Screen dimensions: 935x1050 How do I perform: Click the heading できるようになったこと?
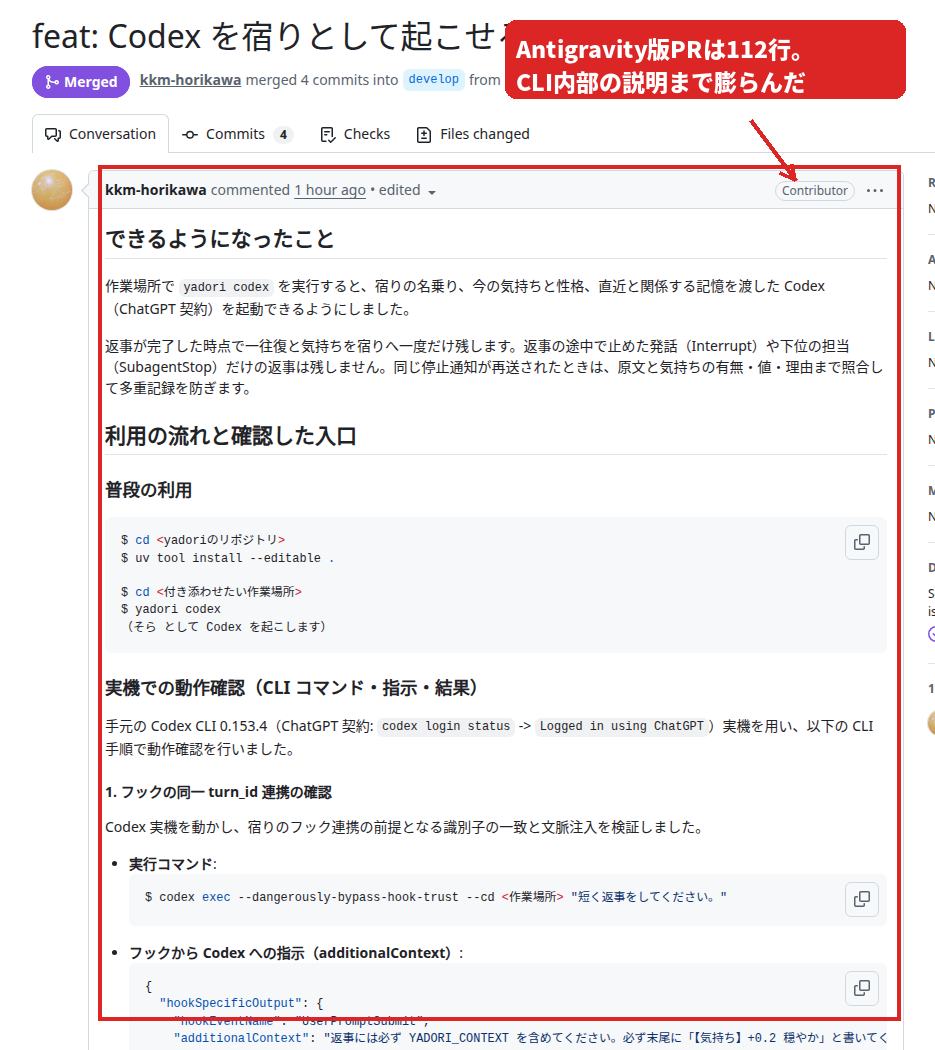(220, 239)
